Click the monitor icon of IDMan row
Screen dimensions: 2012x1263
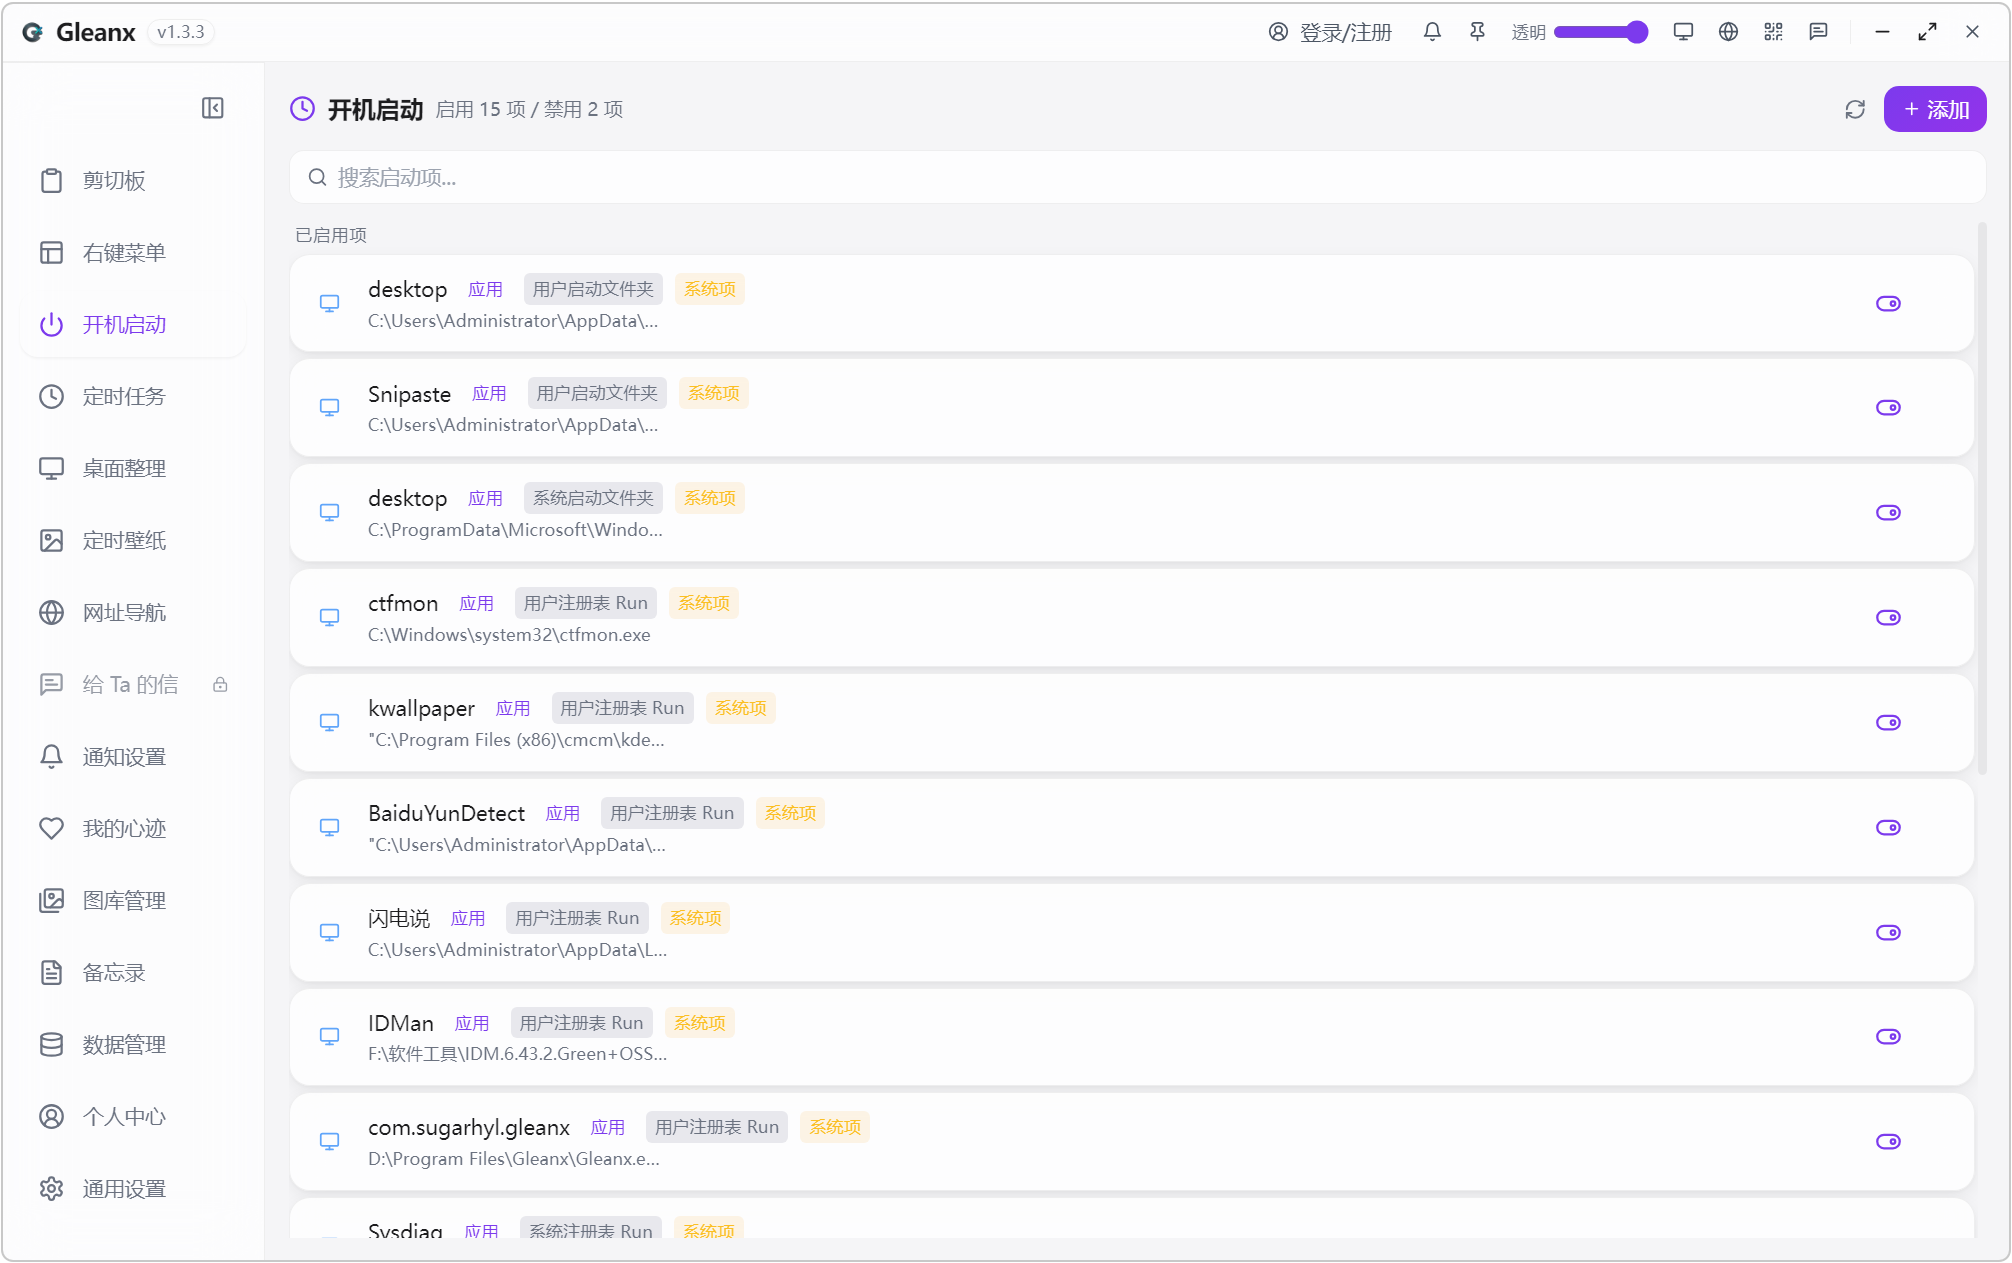pyautogui.click(x=329, y=1037)
